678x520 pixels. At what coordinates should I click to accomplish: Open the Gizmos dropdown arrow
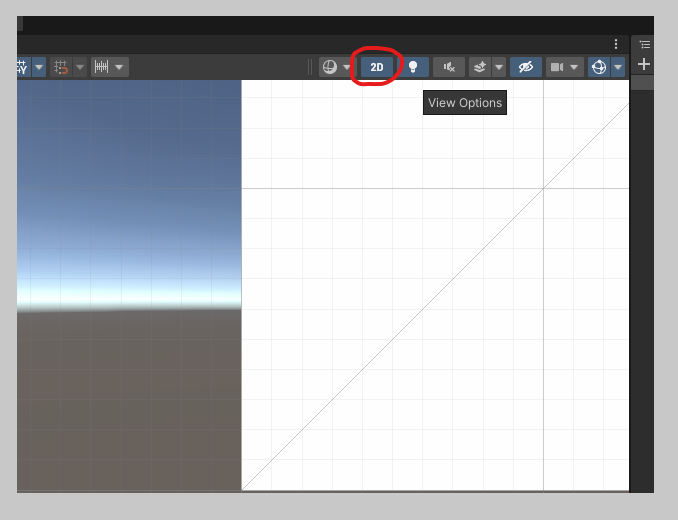tap(618, 67)
